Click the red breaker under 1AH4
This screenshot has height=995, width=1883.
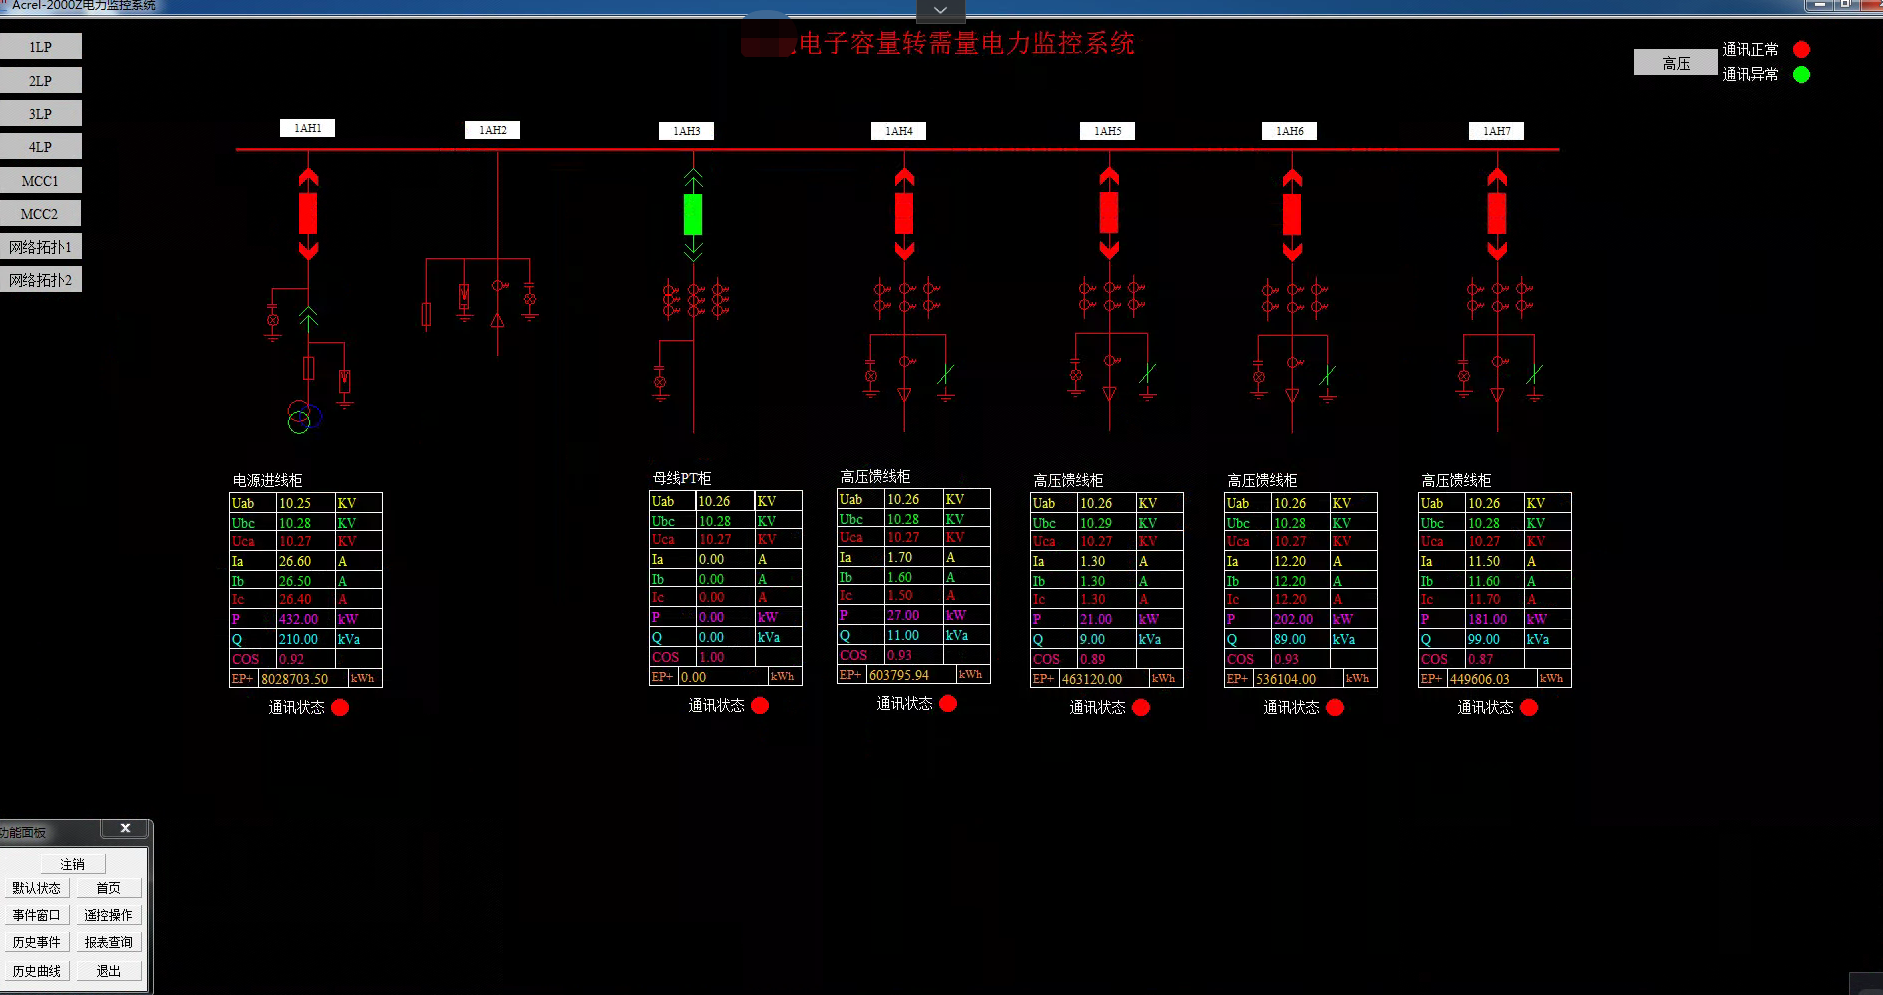coord(904,213)
